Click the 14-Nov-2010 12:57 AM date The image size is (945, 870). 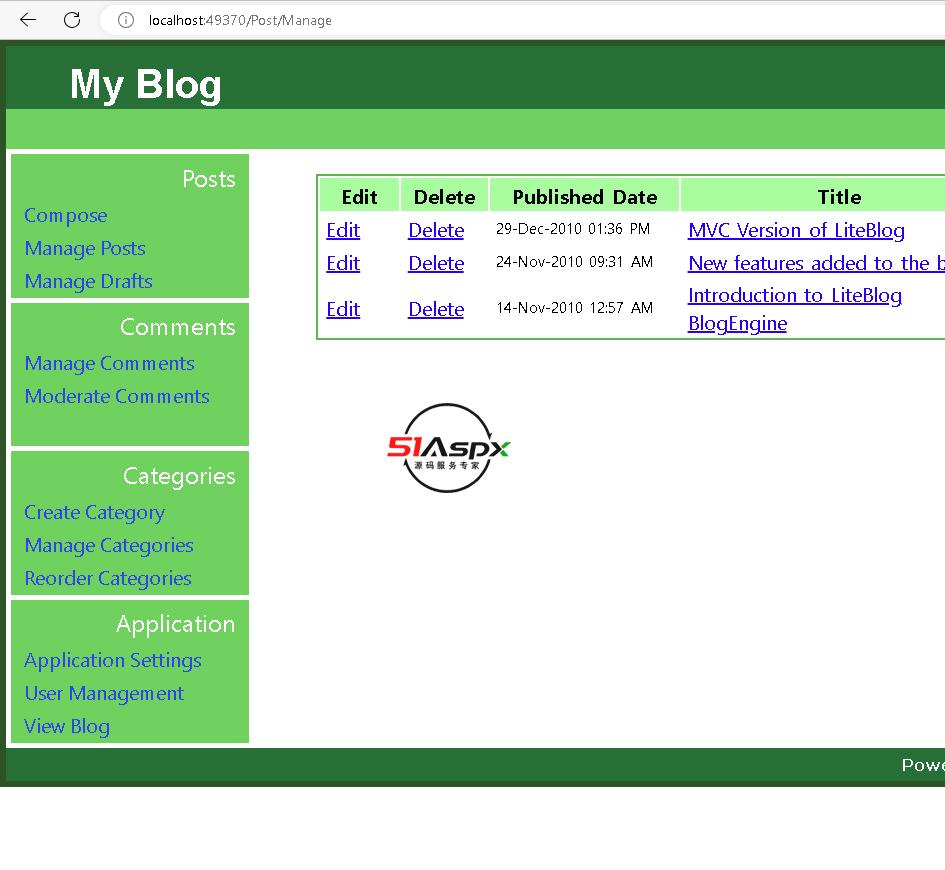click(574, 308)
